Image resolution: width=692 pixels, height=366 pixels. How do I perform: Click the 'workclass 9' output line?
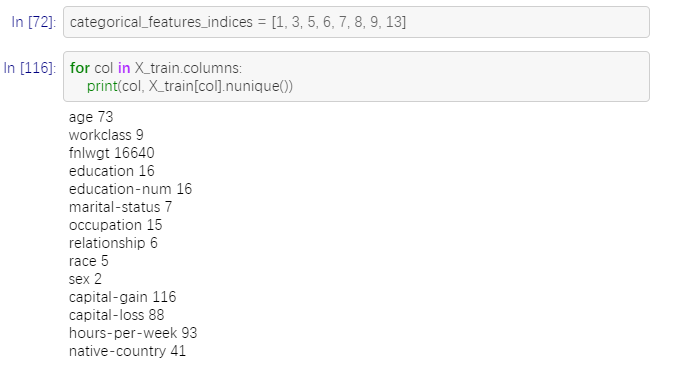tap(106, 135)
